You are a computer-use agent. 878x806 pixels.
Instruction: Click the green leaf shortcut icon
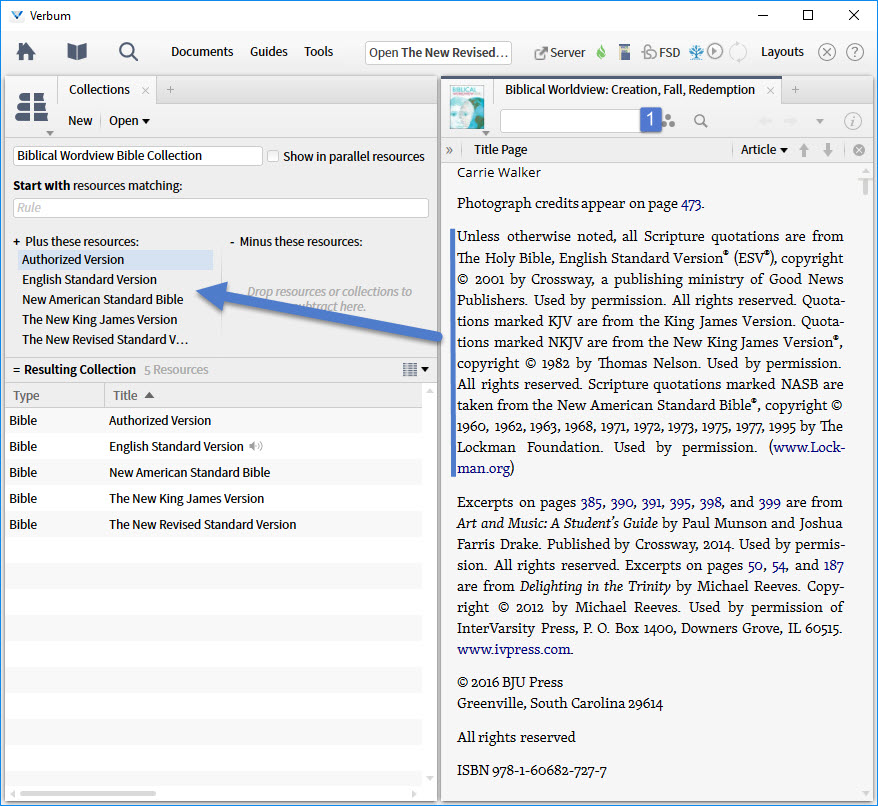click(x=601, y=52)
